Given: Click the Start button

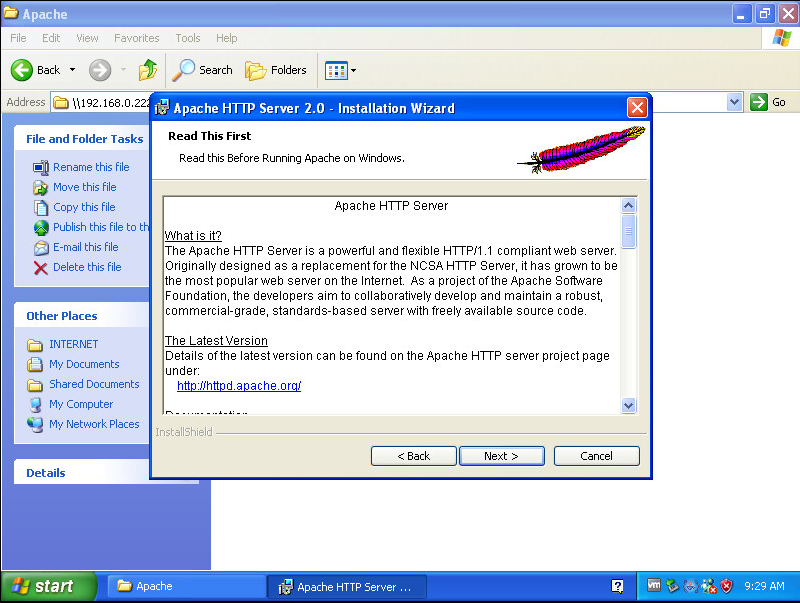Looking at the screenshot, I should tap(48, 586).
